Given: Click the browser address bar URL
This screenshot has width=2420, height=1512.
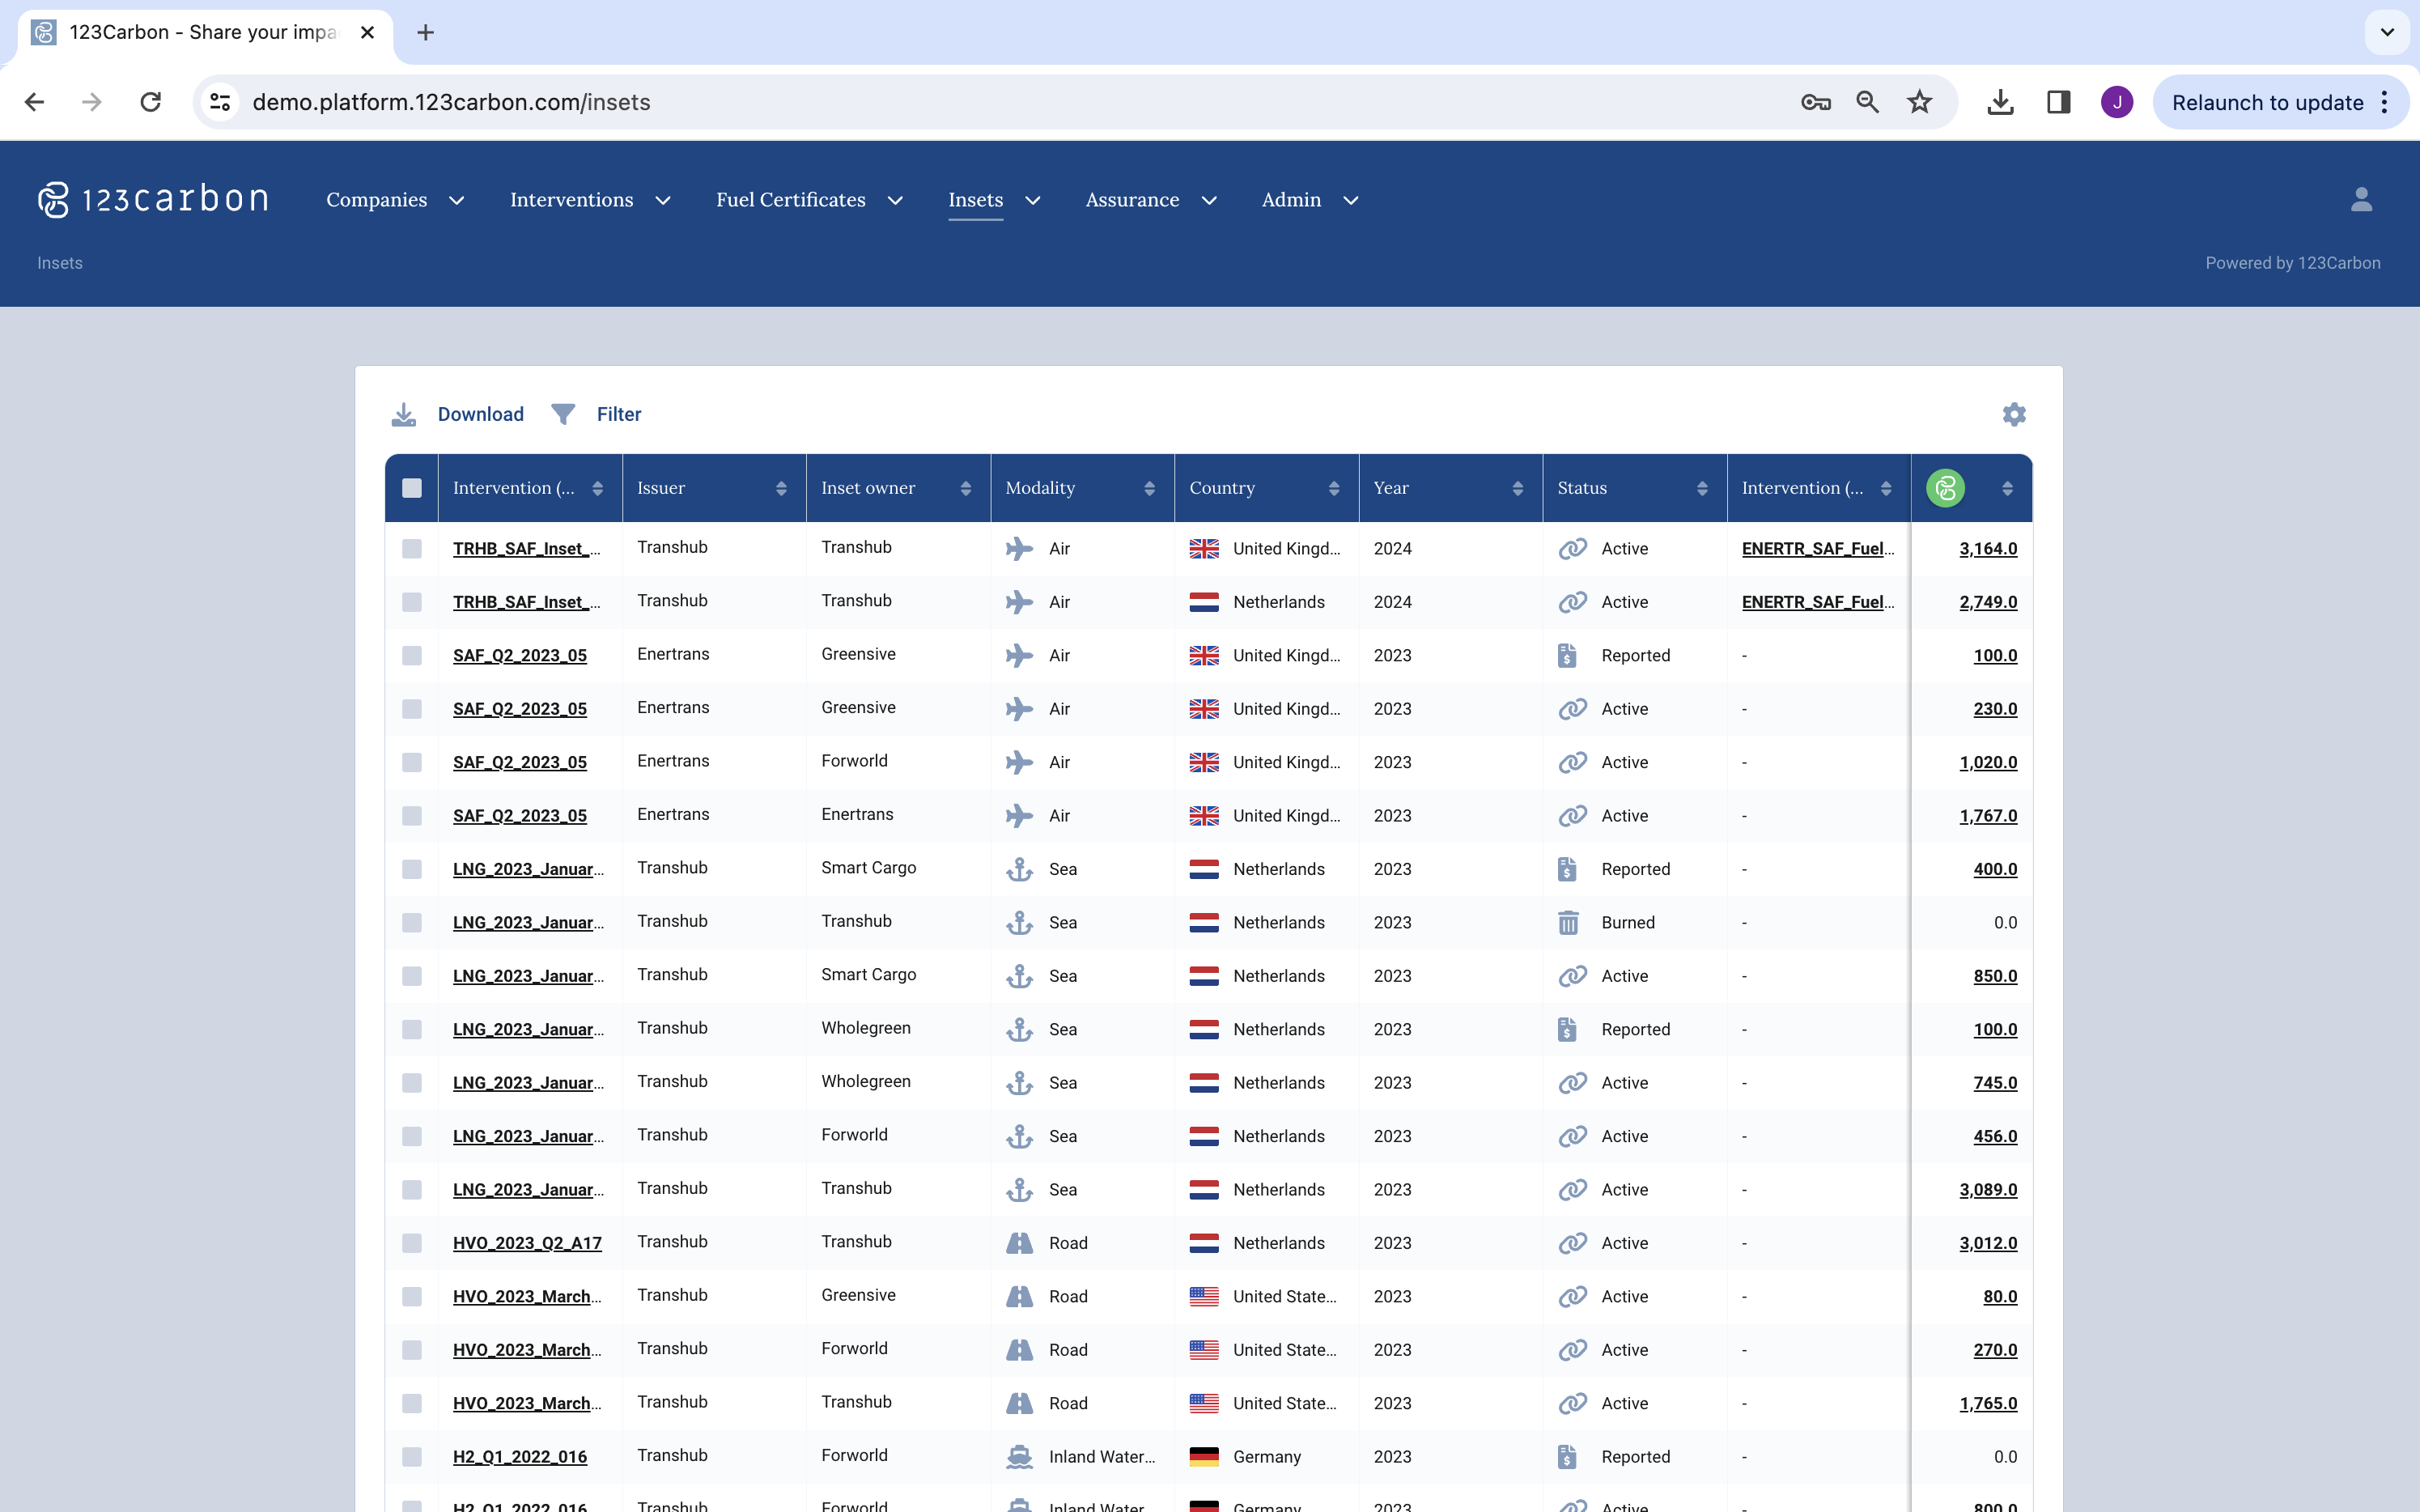Looking at the screenshot, I should tap(451, 102).
